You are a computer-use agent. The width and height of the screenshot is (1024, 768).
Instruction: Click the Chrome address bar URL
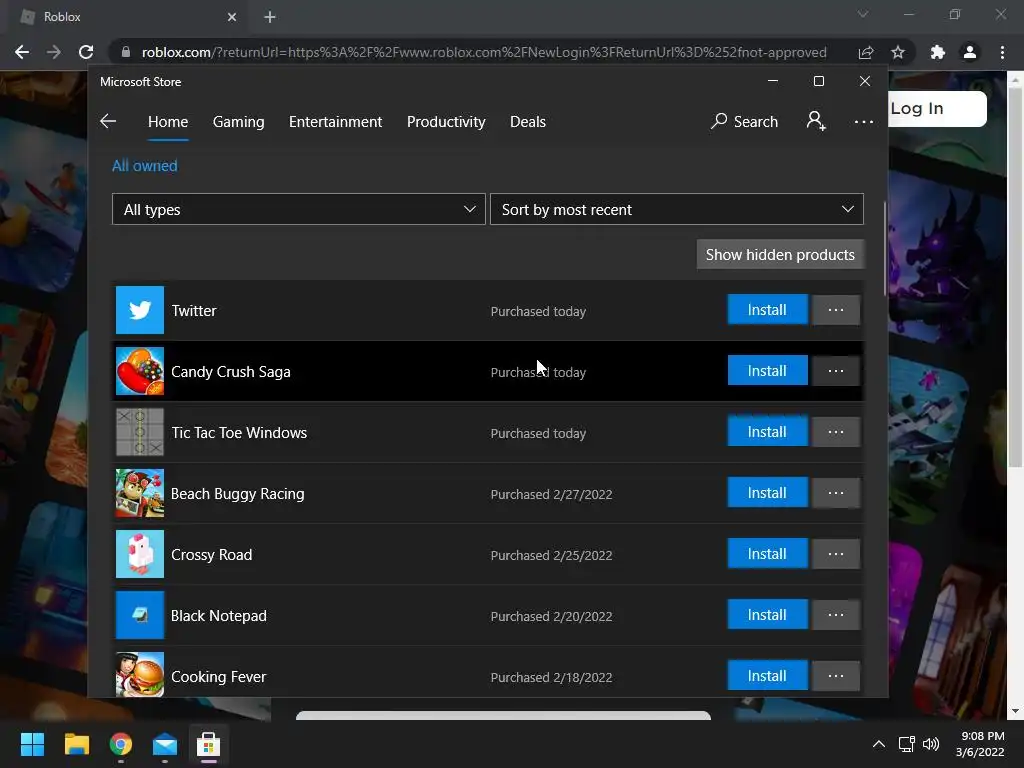pos(484,52)
